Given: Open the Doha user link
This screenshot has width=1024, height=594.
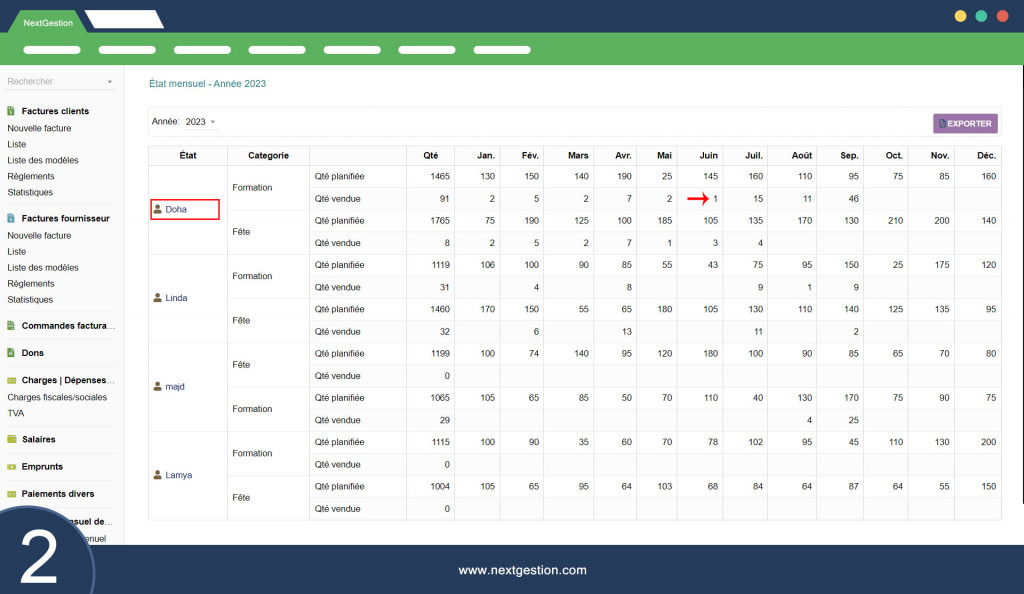Looking at the screenshot, I should tap(176, 210).
